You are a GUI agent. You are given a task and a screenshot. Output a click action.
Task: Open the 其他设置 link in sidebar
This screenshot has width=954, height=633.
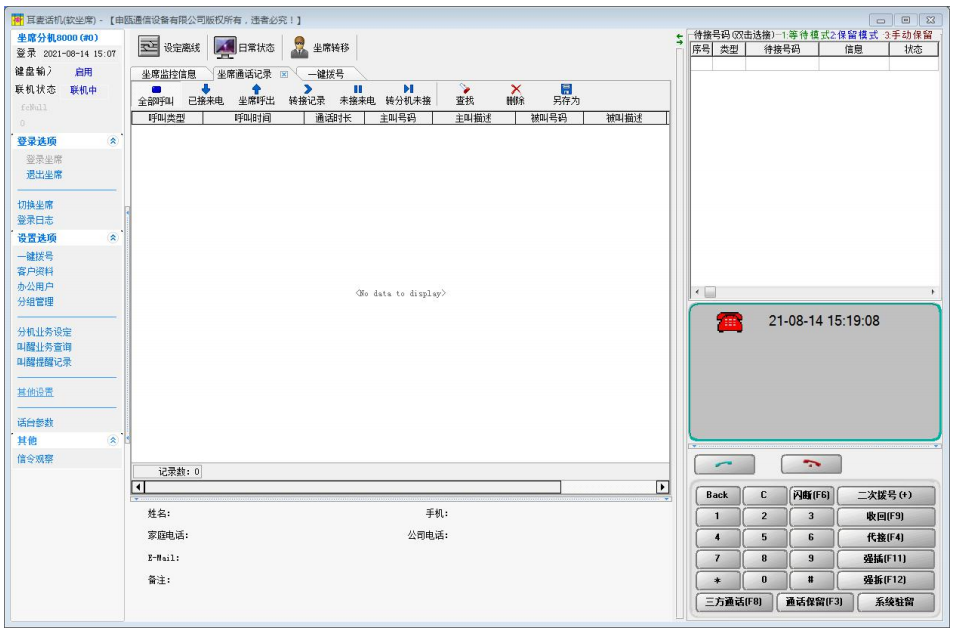click(35, 392)
